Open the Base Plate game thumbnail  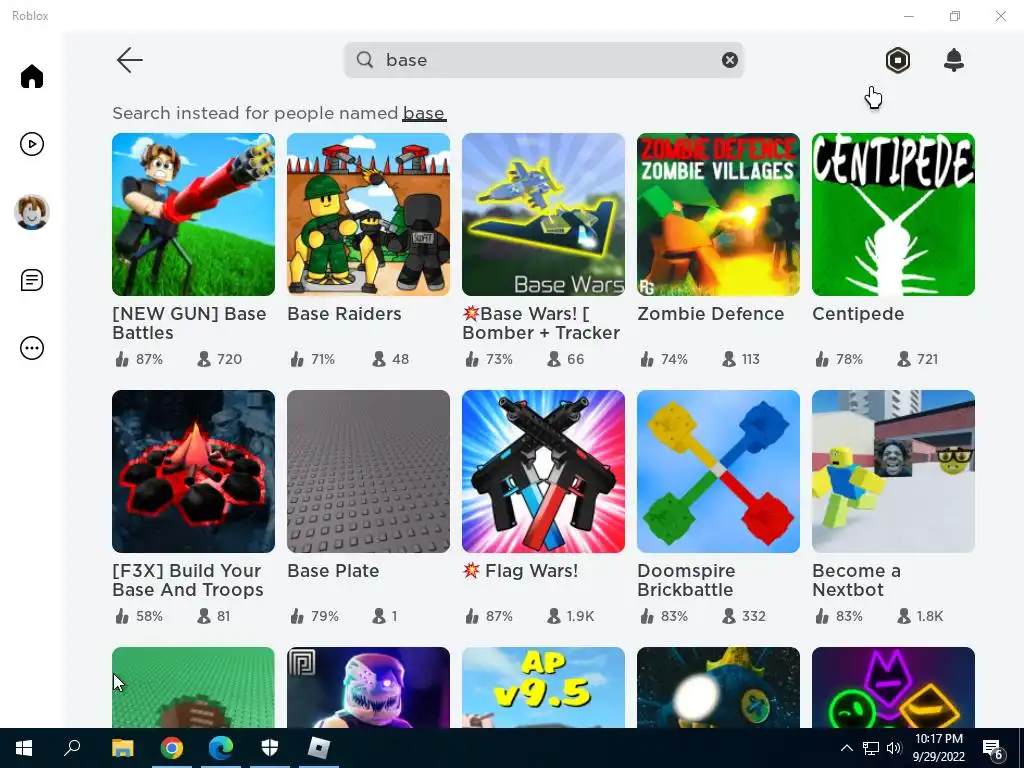tap(368, 472)
